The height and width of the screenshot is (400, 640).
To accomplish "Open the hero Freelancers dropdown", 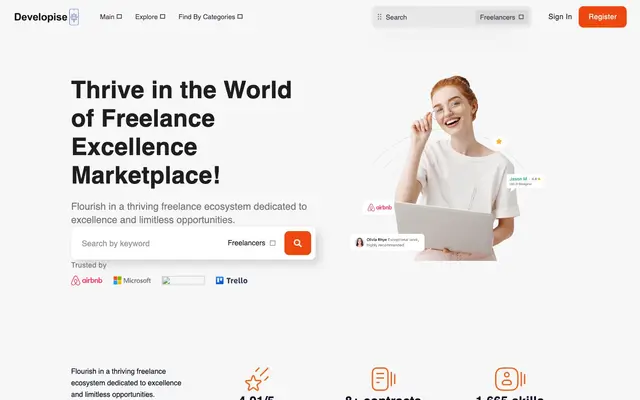I will pos(251,243).
